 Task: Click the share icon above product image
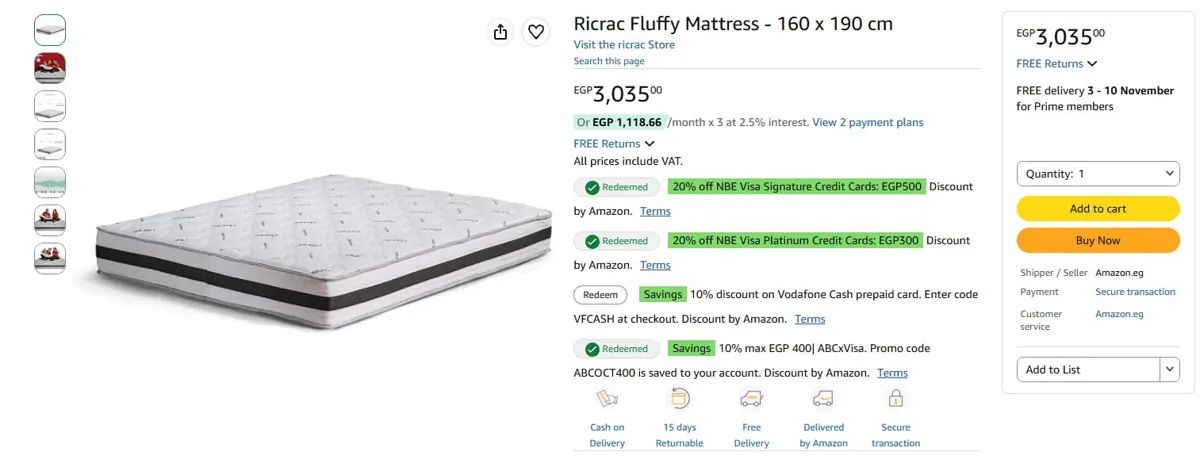coord(501,32)
